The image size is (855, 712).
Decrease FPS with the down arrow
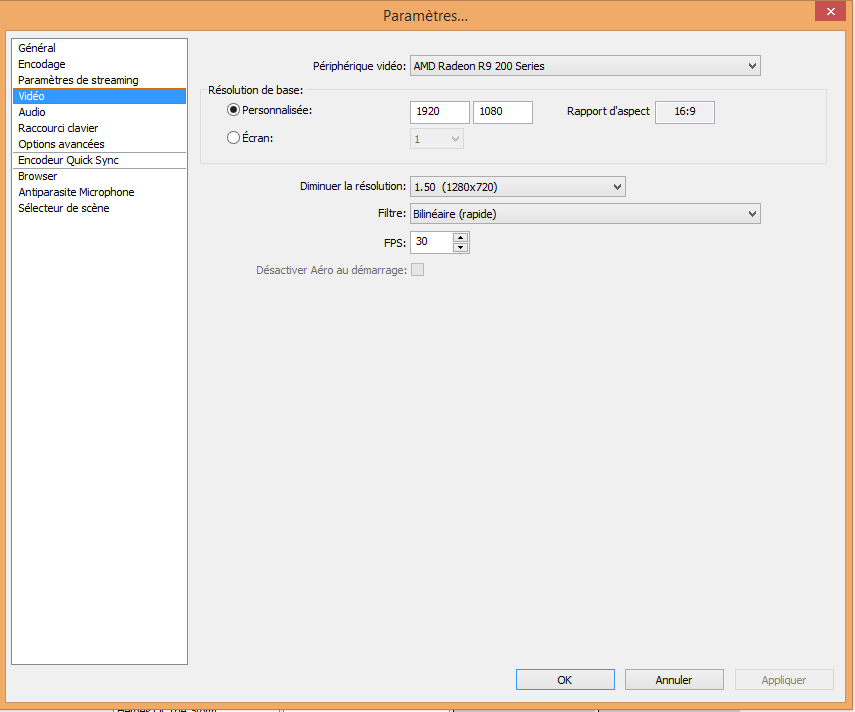coord(461,248)
